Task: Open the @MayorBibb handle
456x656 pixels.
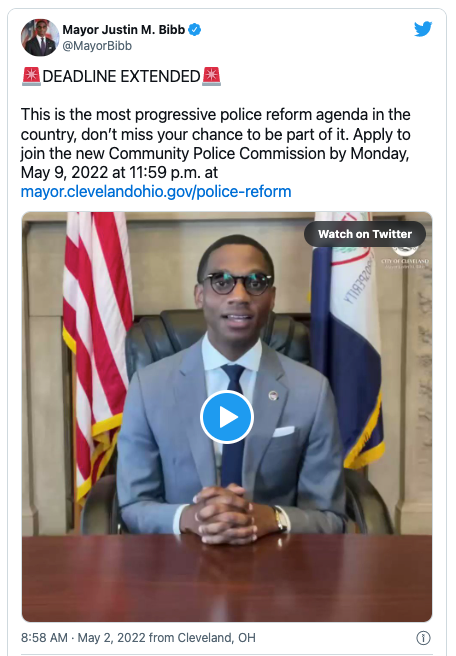Action: point(97,46)
